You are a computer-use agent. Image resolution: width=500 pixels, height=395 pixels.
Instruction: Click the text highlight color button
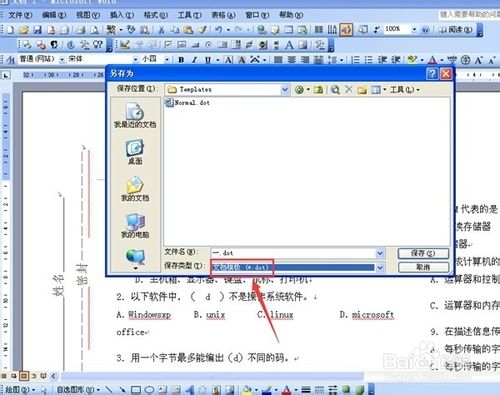(412, 60)
